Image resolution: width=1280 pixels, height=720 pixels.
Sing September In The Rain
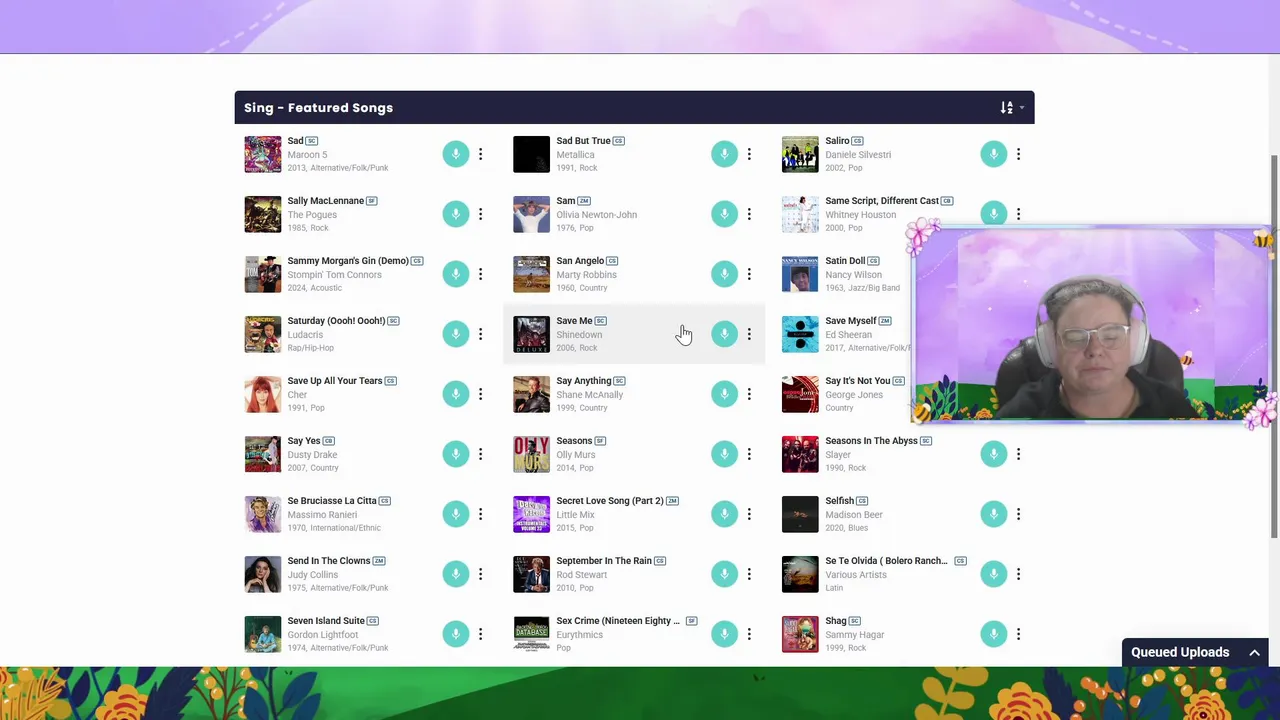[x=724, y=574]
